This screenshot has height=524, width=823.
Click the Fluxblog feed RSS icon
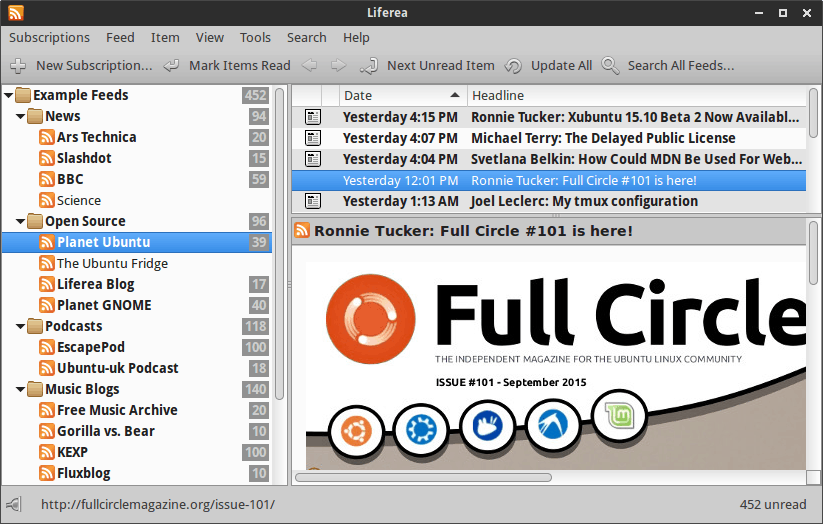(x=47, y=473)
